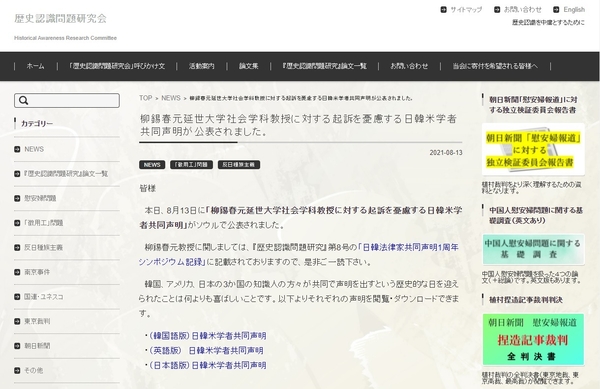Click the arrow icon beside サイトマップ

(x=443, y=10)
